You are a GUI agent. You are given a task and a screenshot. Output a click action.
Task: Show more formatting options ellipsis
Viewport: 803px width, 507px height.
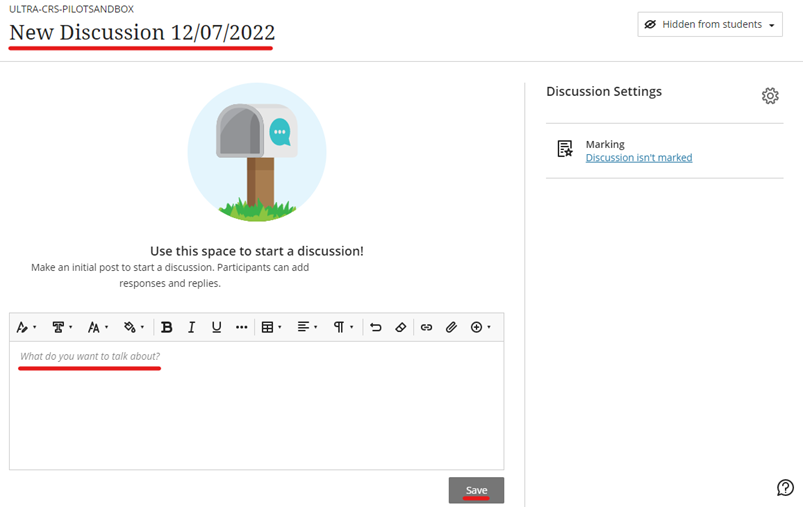click(x=242, y=327)
